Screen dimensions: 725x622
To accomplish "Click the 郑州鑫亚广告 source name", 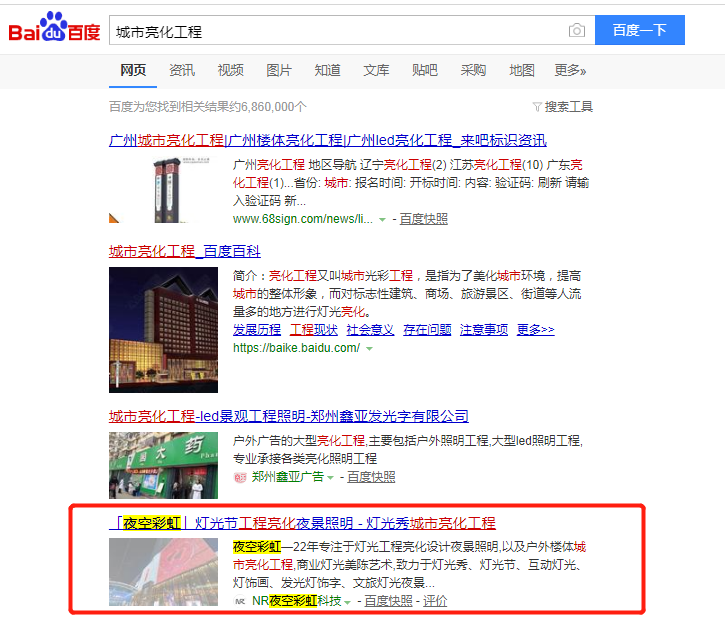I will coord(288,477).
